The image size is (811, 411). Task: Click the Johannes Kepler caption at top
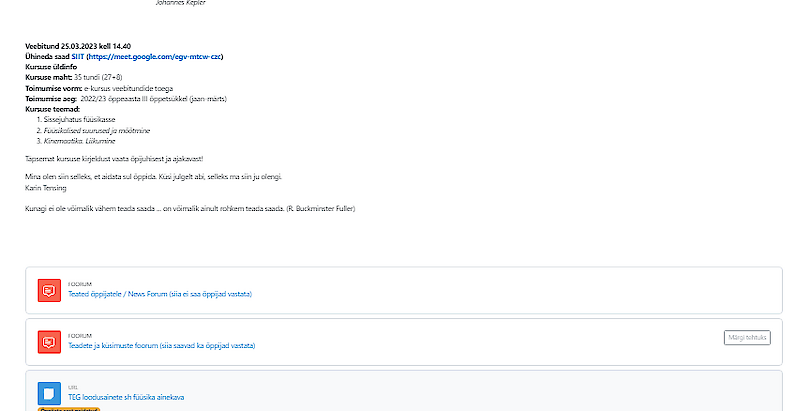[181, 3]
